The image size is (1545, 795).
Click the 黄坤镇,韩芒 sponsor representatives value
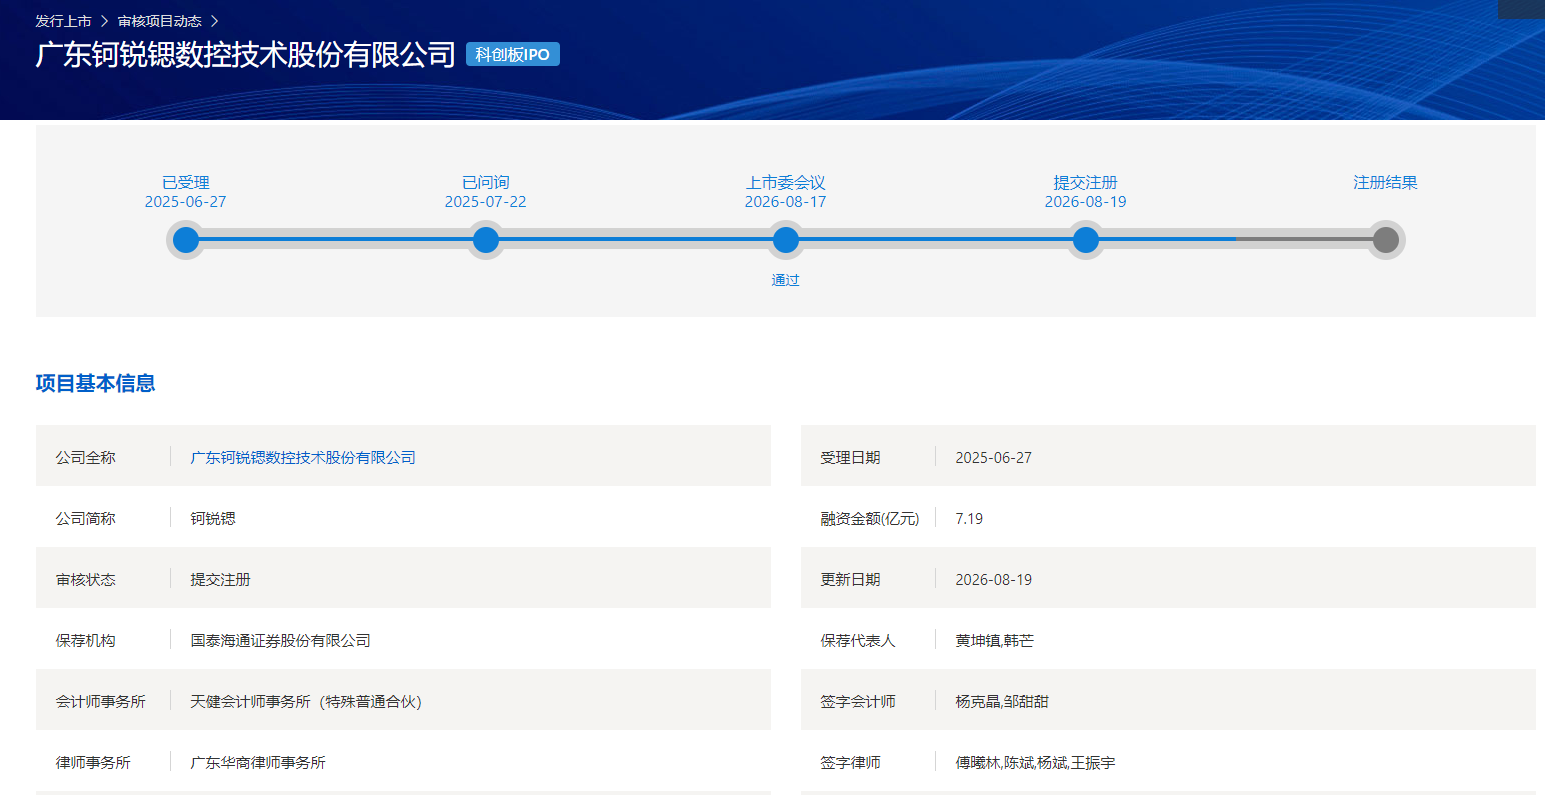point(995,641)
